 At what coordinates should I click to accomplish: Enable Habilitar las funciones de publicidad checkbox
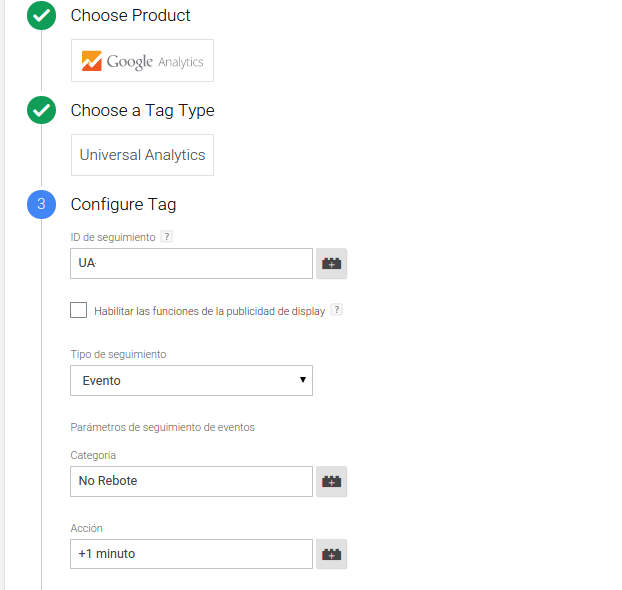click(x=79, y=310)
